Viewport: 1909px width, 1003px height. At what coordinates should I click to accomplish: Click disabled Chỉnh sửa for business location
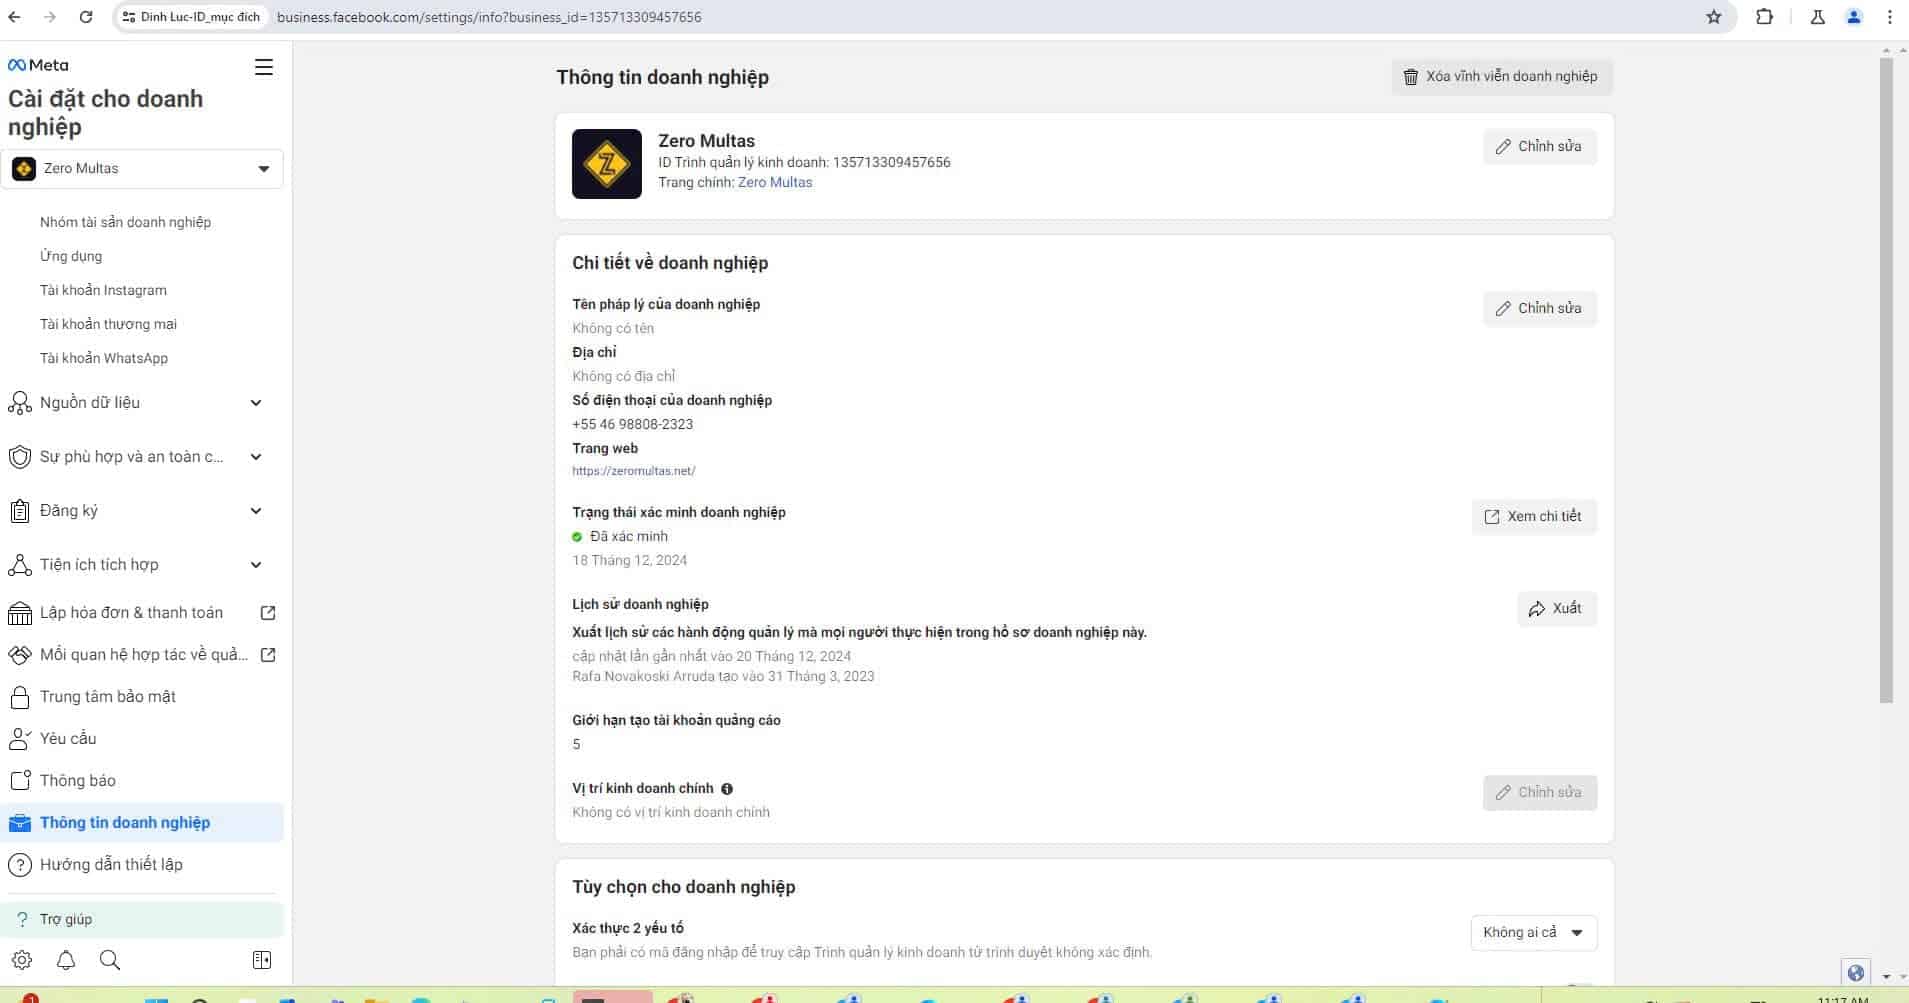(1539, 793)
